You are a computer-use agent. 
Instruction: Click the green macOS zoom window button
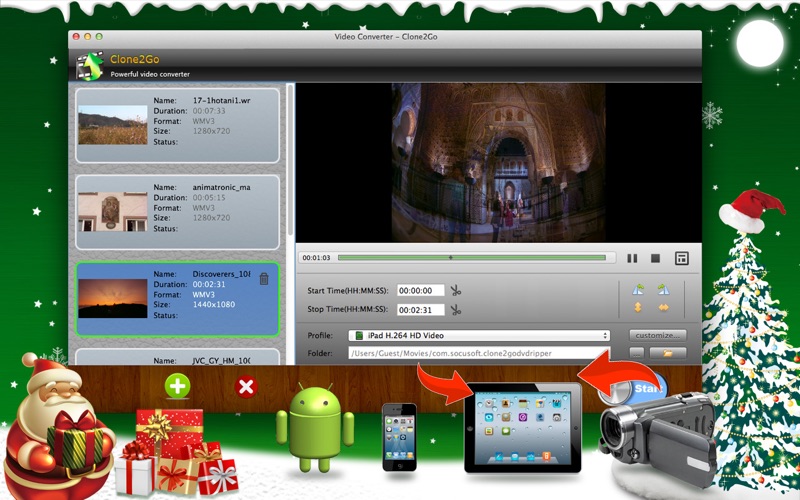[99, 36]
